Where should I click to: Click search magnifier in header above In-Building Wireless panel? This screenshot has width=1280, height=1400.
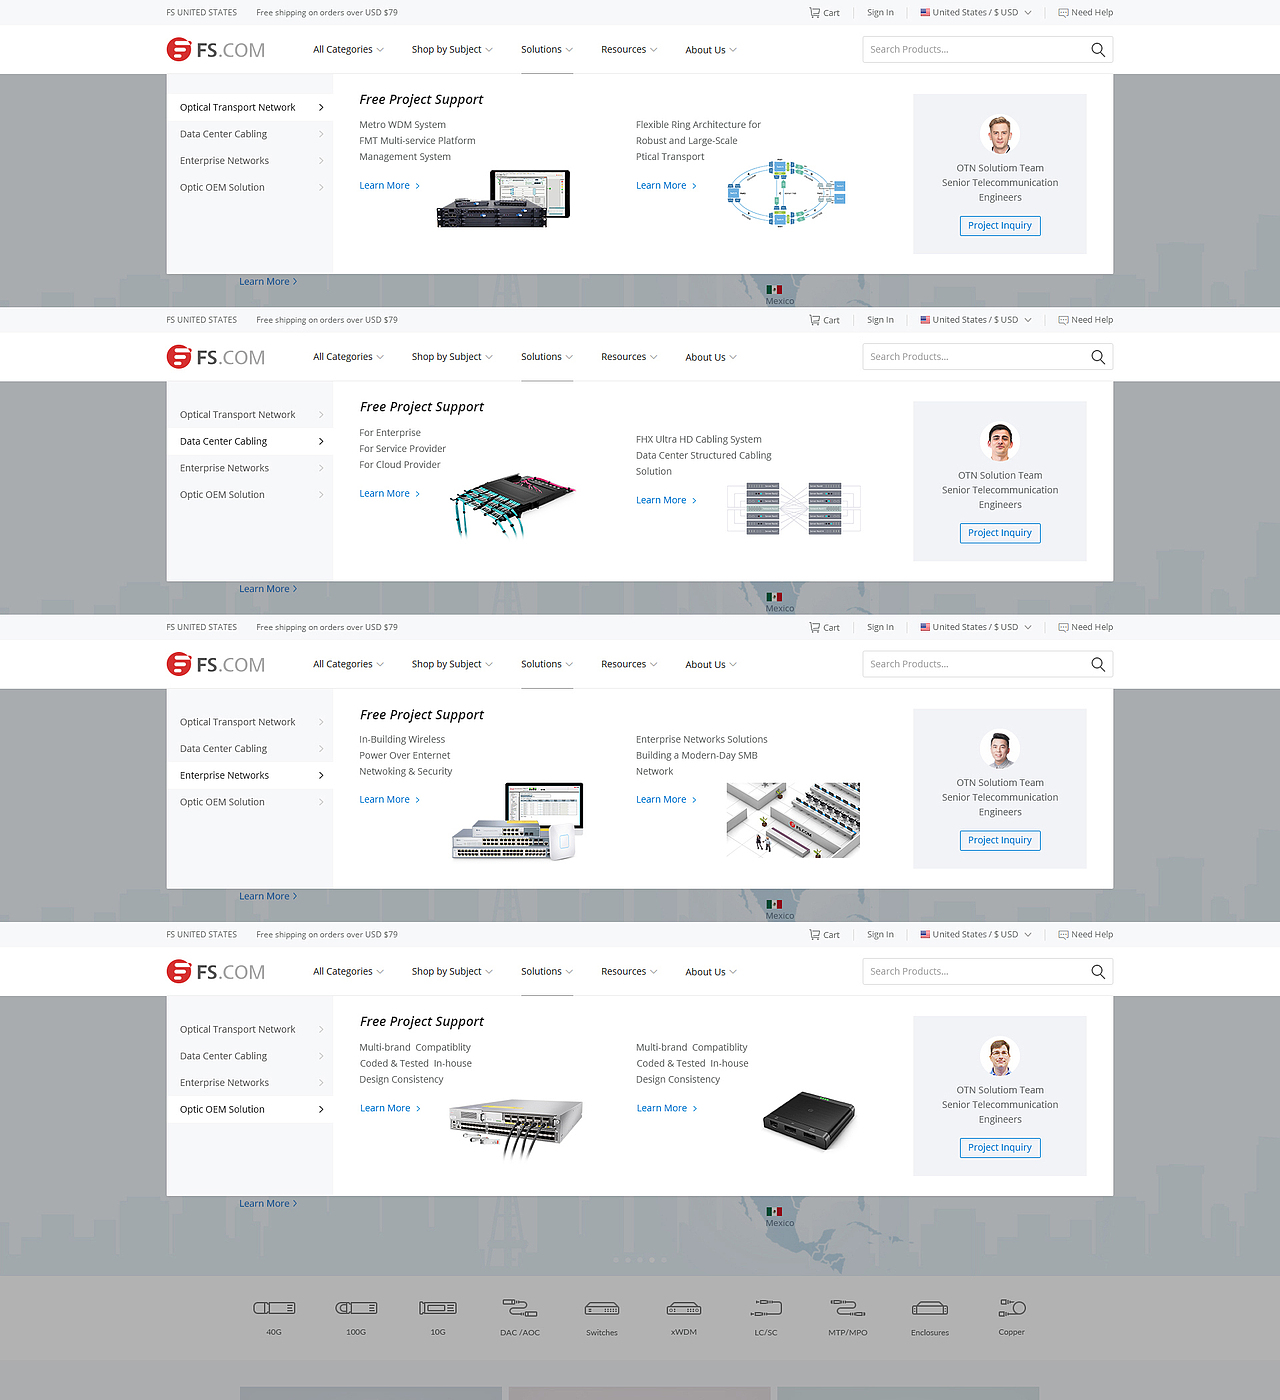(x=1098, y=664)
